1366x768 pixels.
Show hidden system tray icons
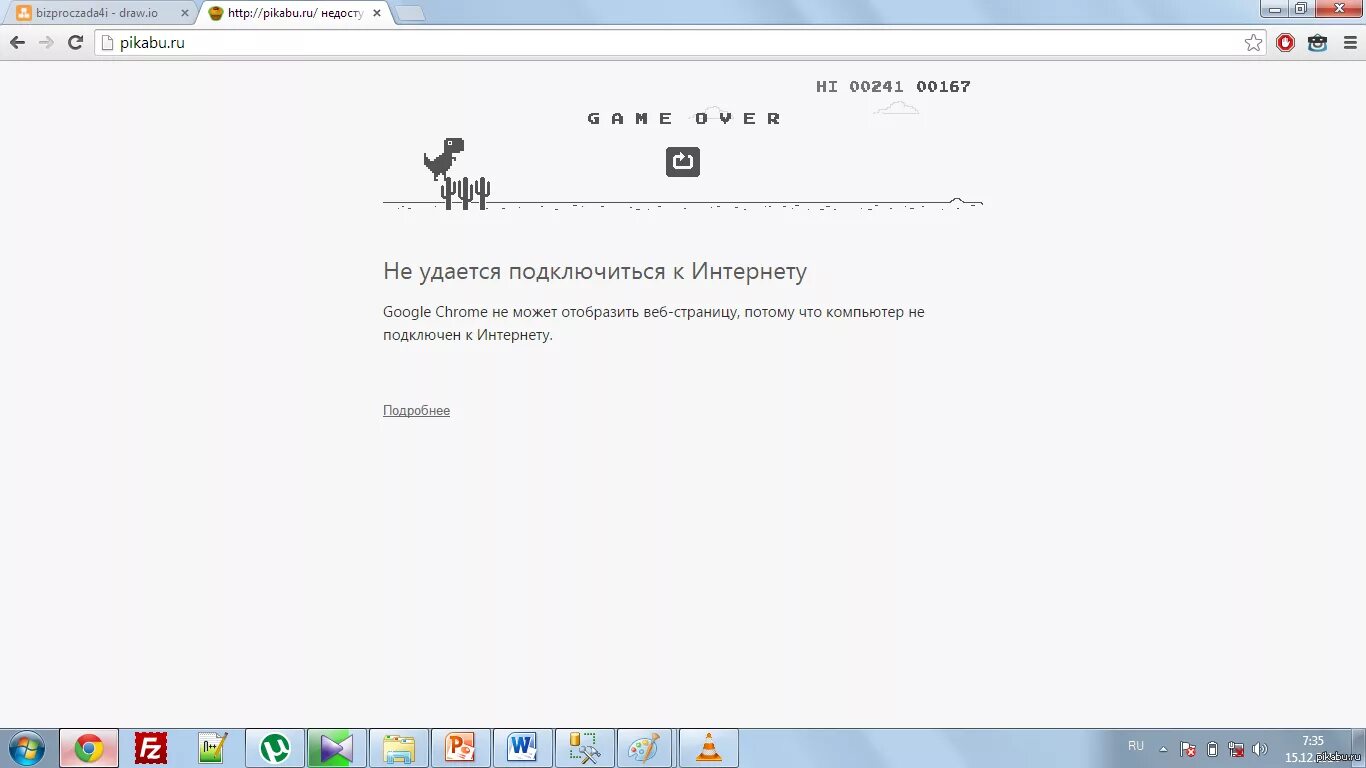pyautogui.click(x=1163, y=748)
